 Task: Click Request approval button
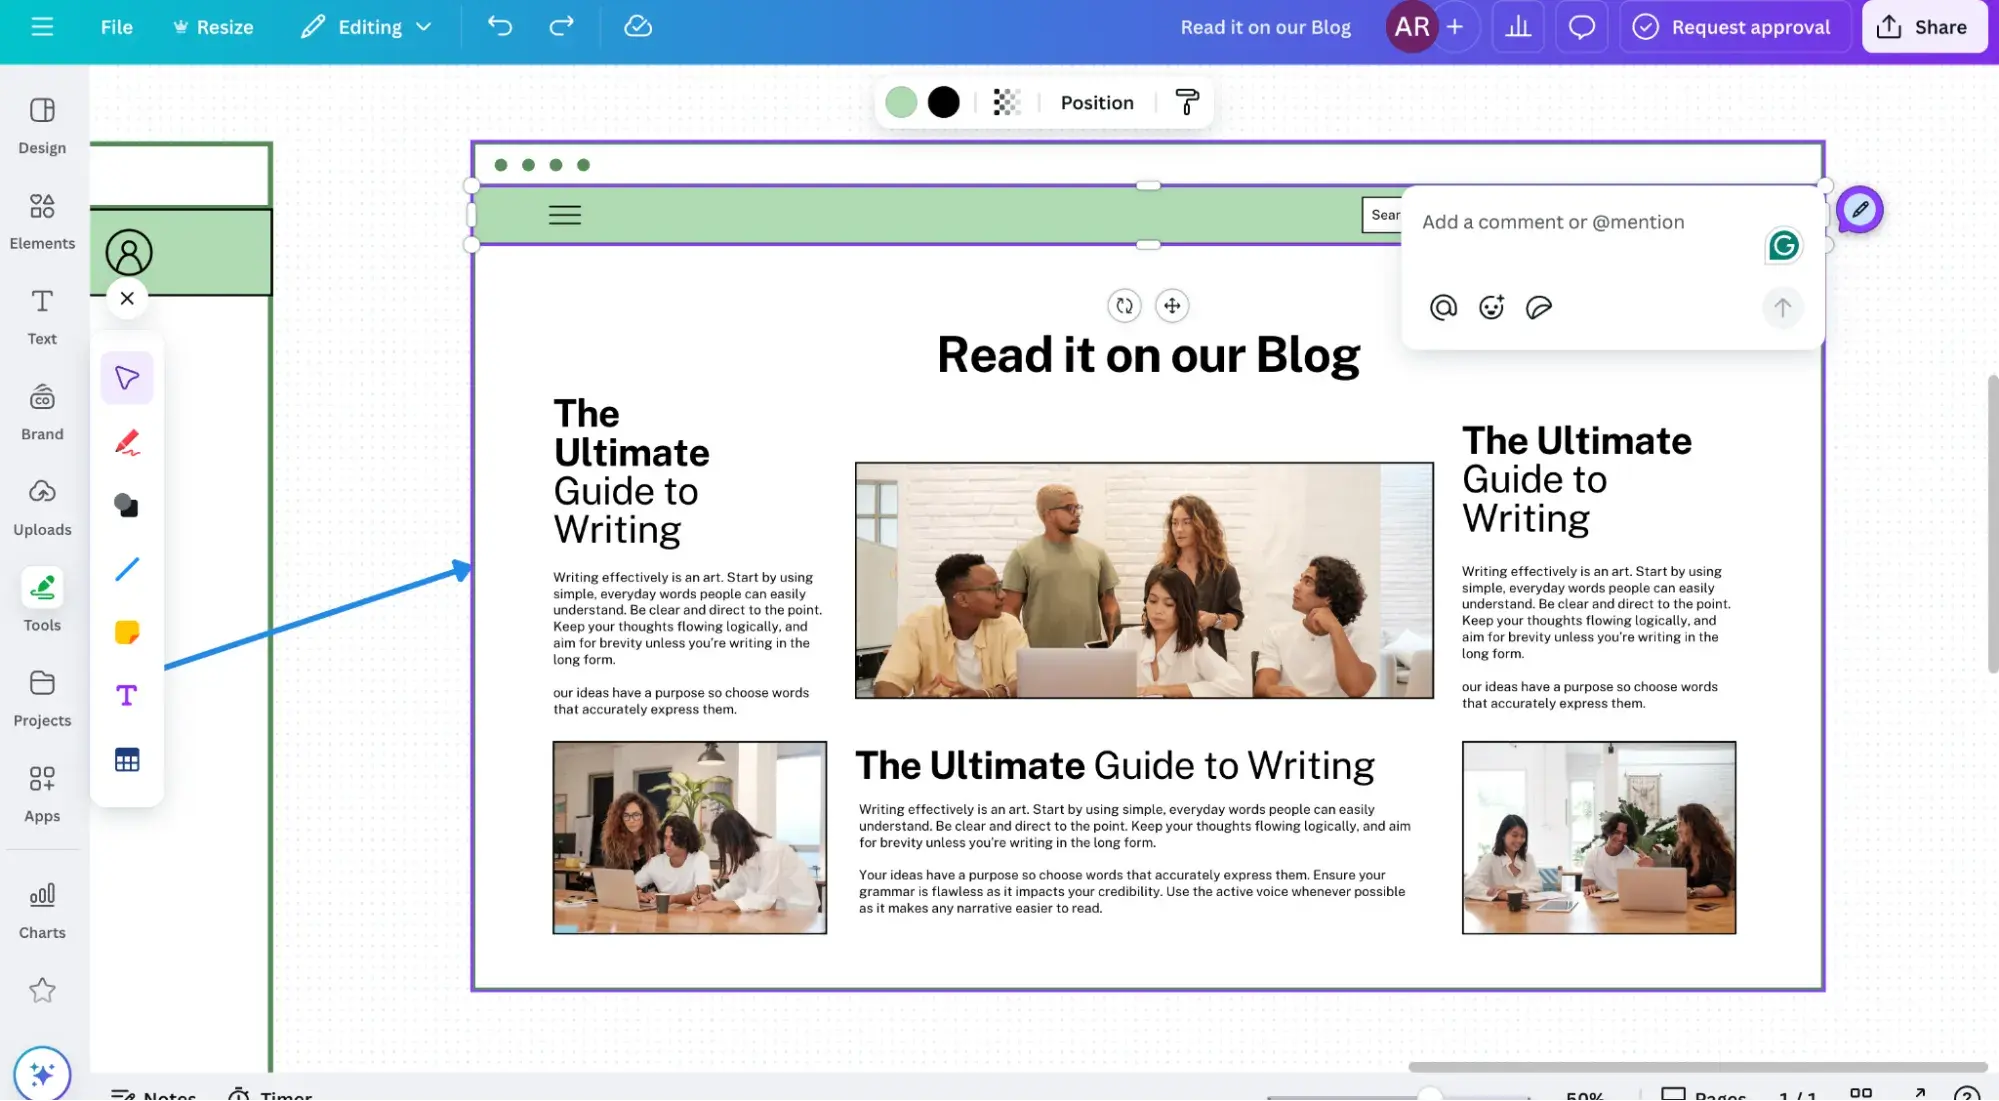pyautogui.click(x=1734, y=27)
